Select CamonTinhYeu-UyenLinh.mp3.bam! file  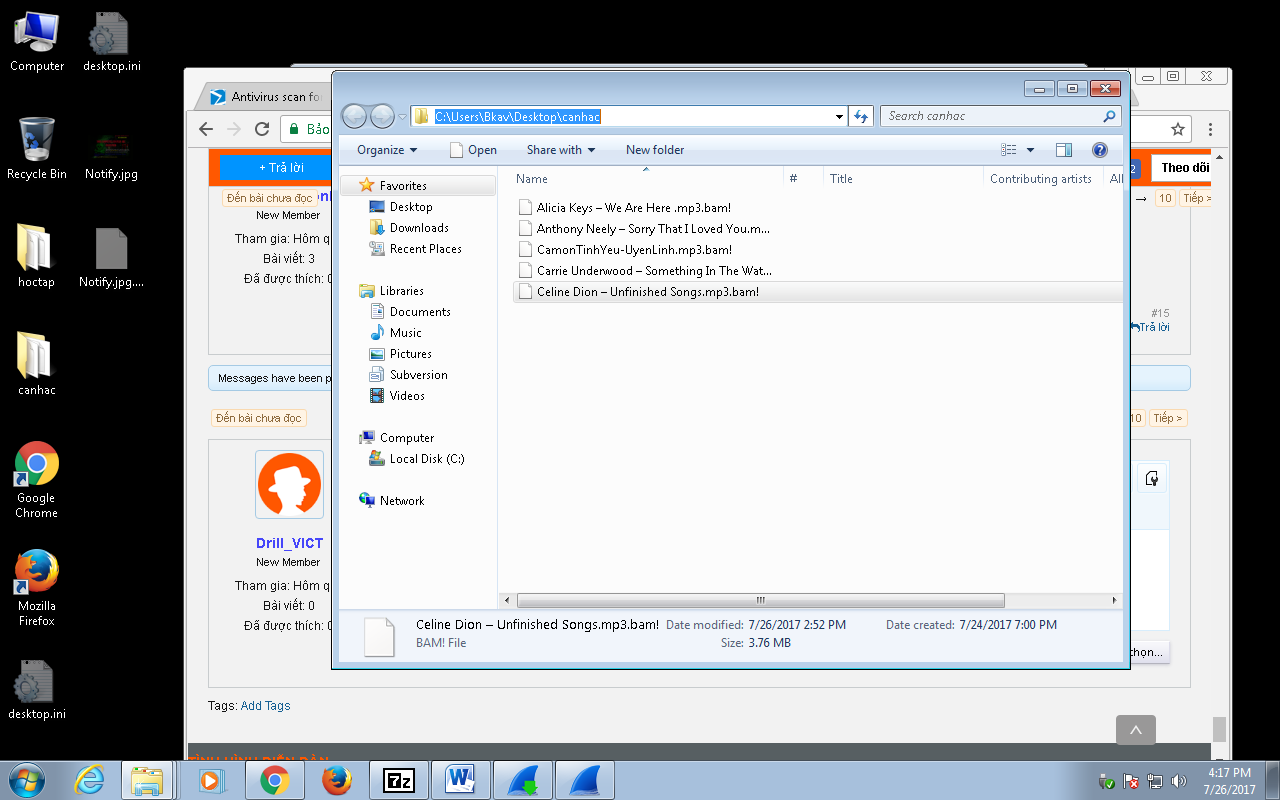(634, 250)
